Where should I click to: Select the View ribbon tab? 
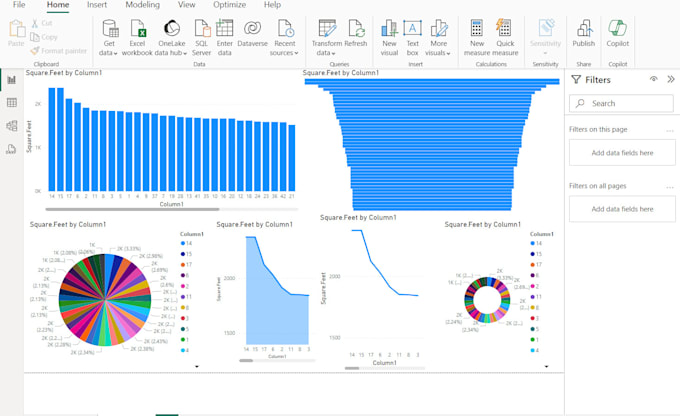tap(186, 5)
